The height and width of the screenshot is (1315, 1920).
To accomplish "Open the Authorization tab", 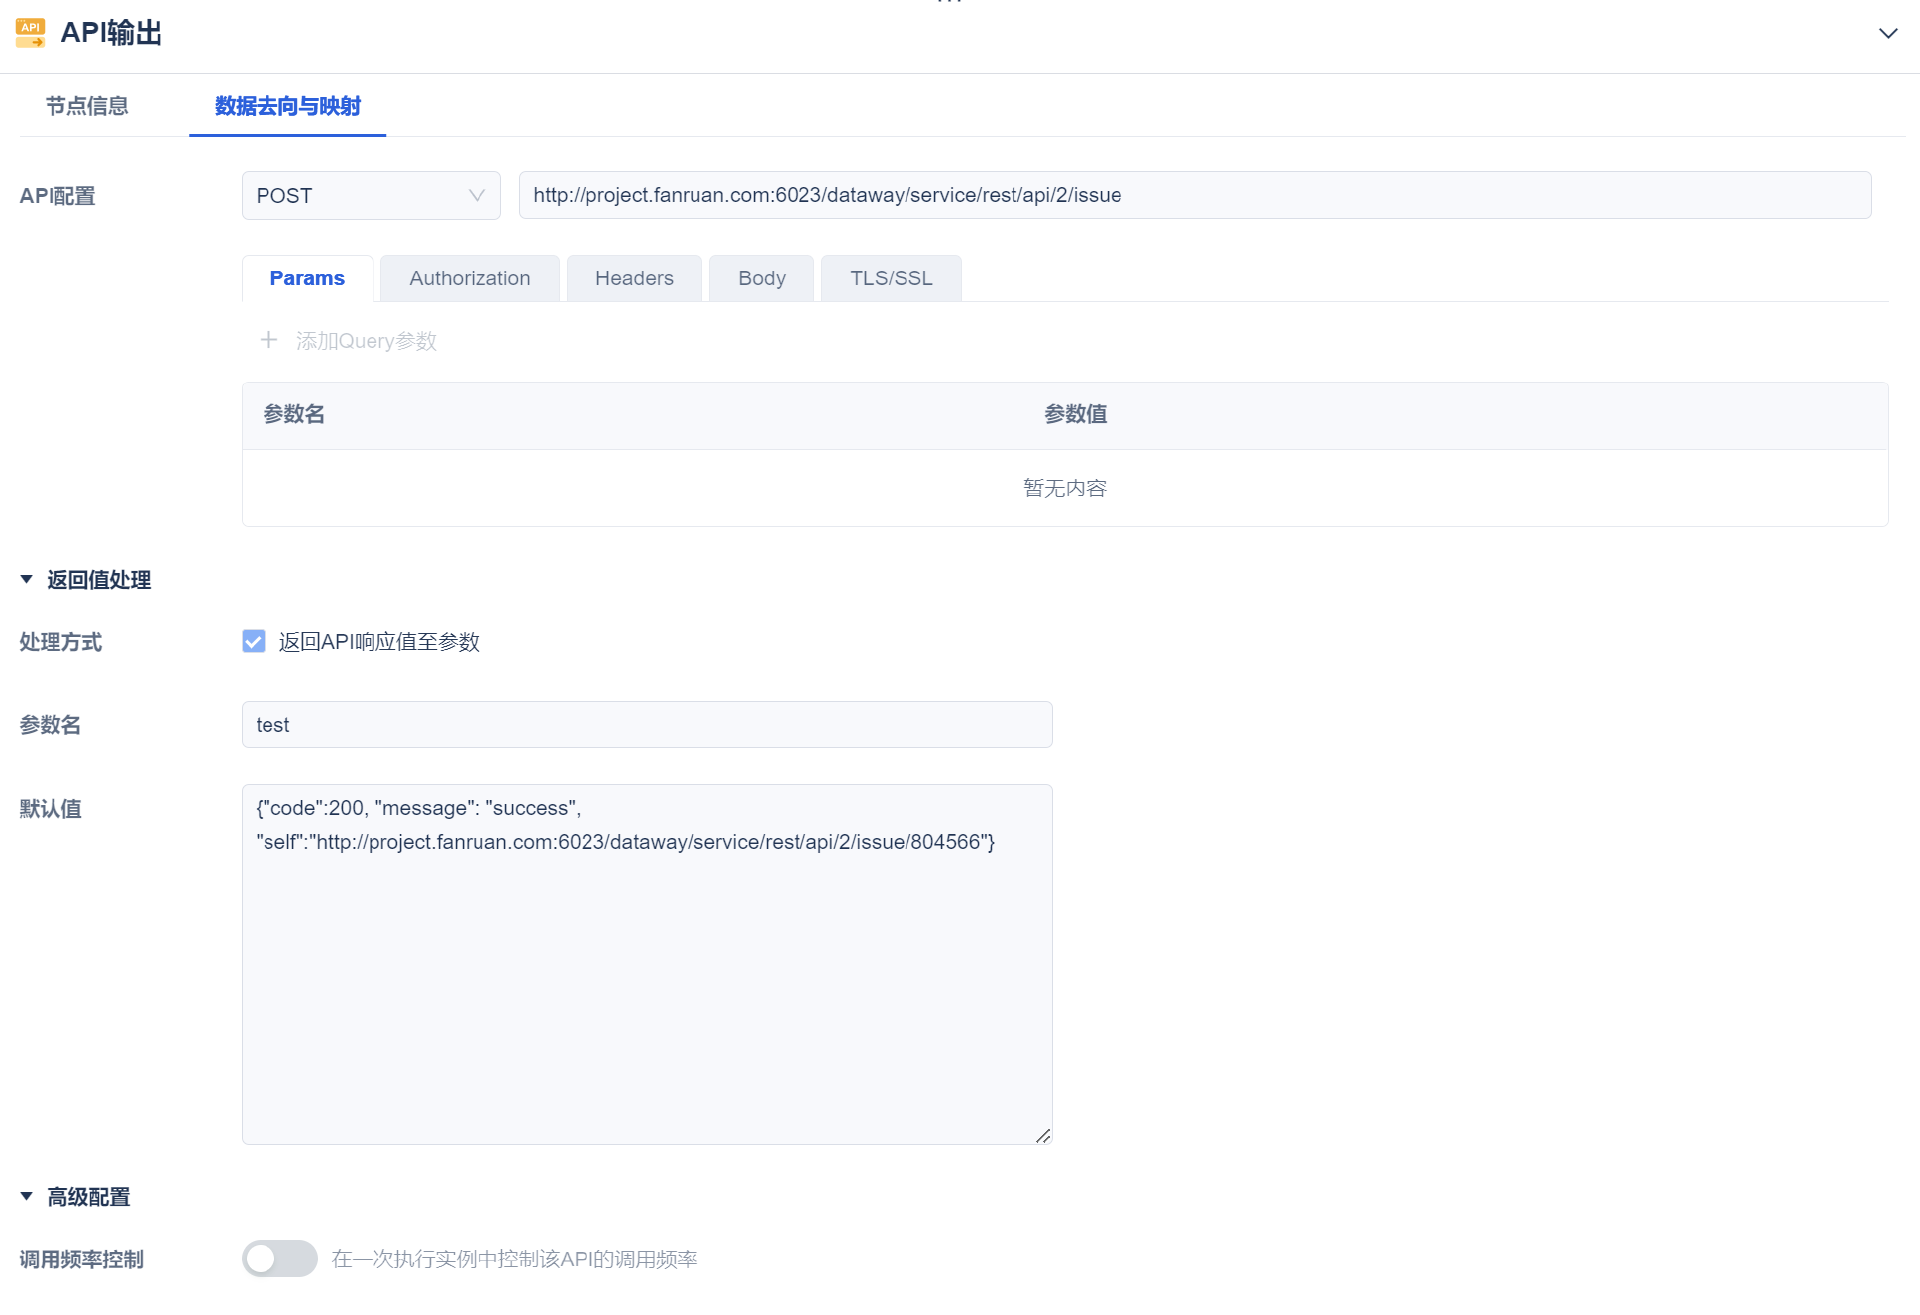I will (470, 278).
